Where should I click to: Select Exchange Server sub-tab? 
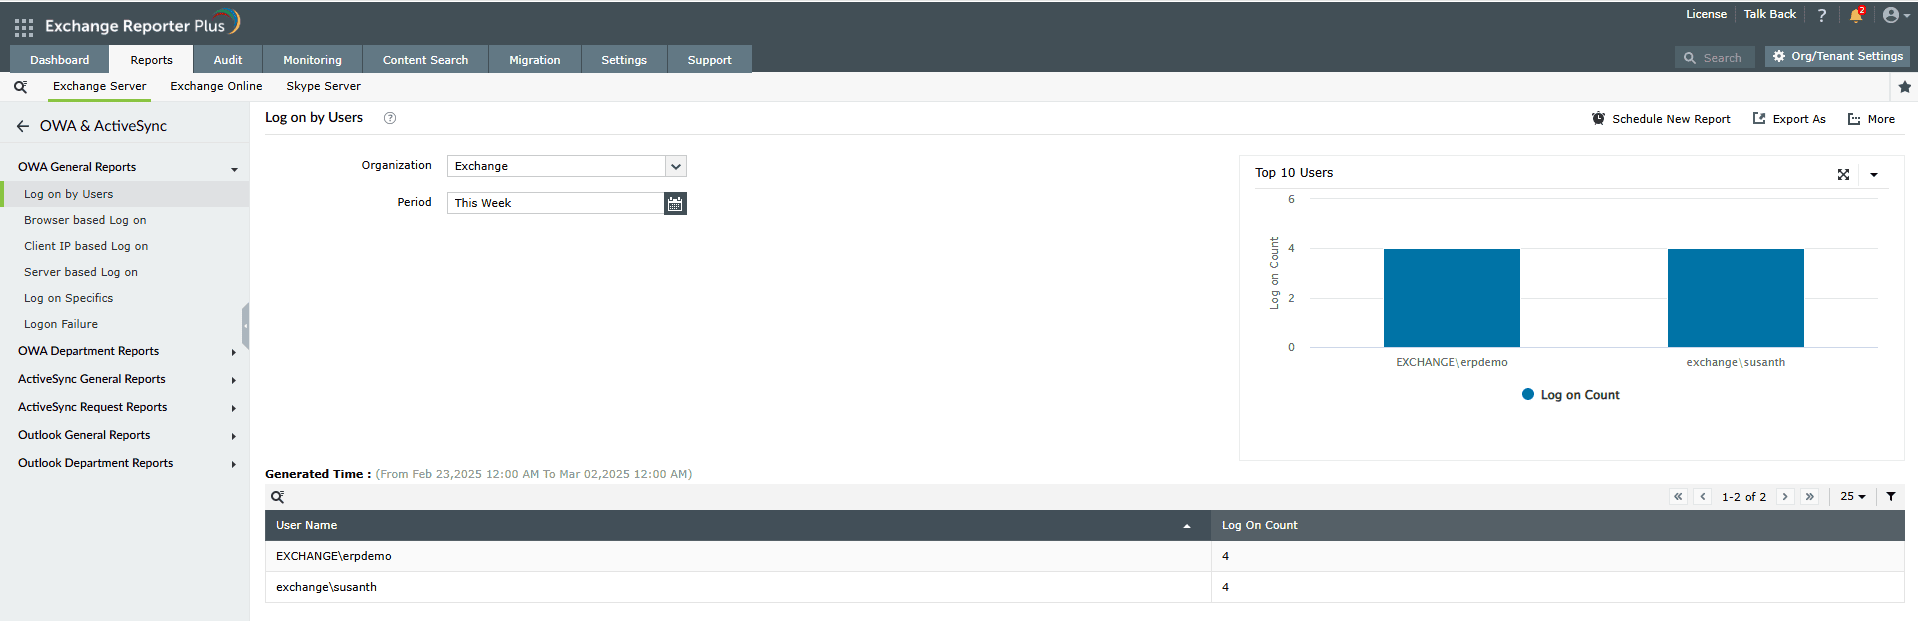99,86
